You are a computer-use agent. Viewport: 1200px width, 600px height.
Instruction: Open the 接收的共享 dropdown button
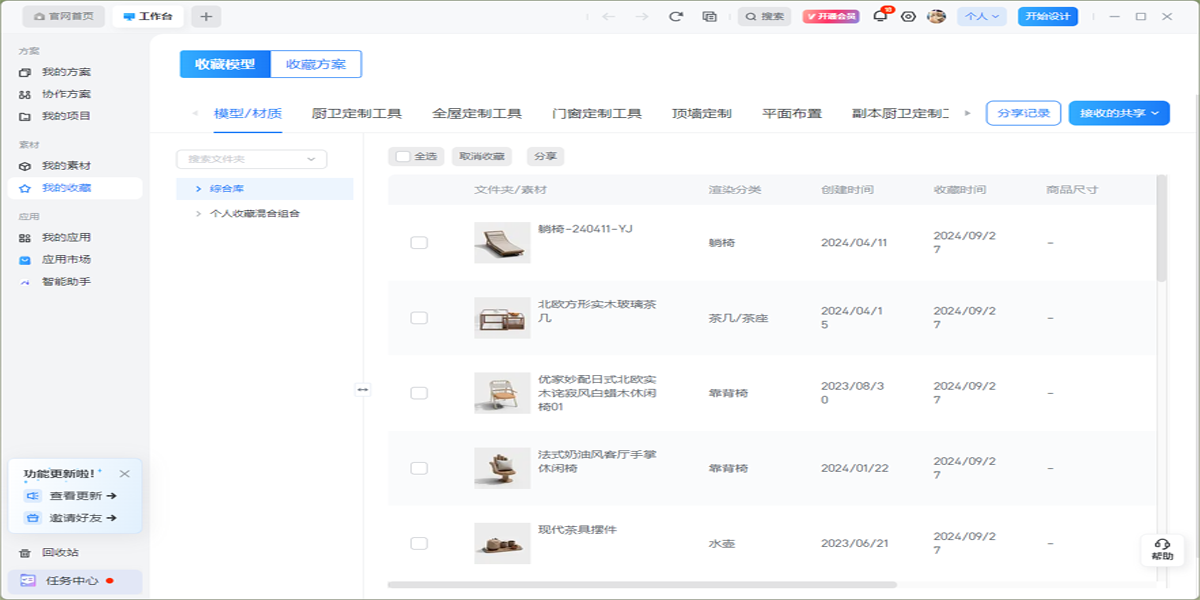(1118, 113)
